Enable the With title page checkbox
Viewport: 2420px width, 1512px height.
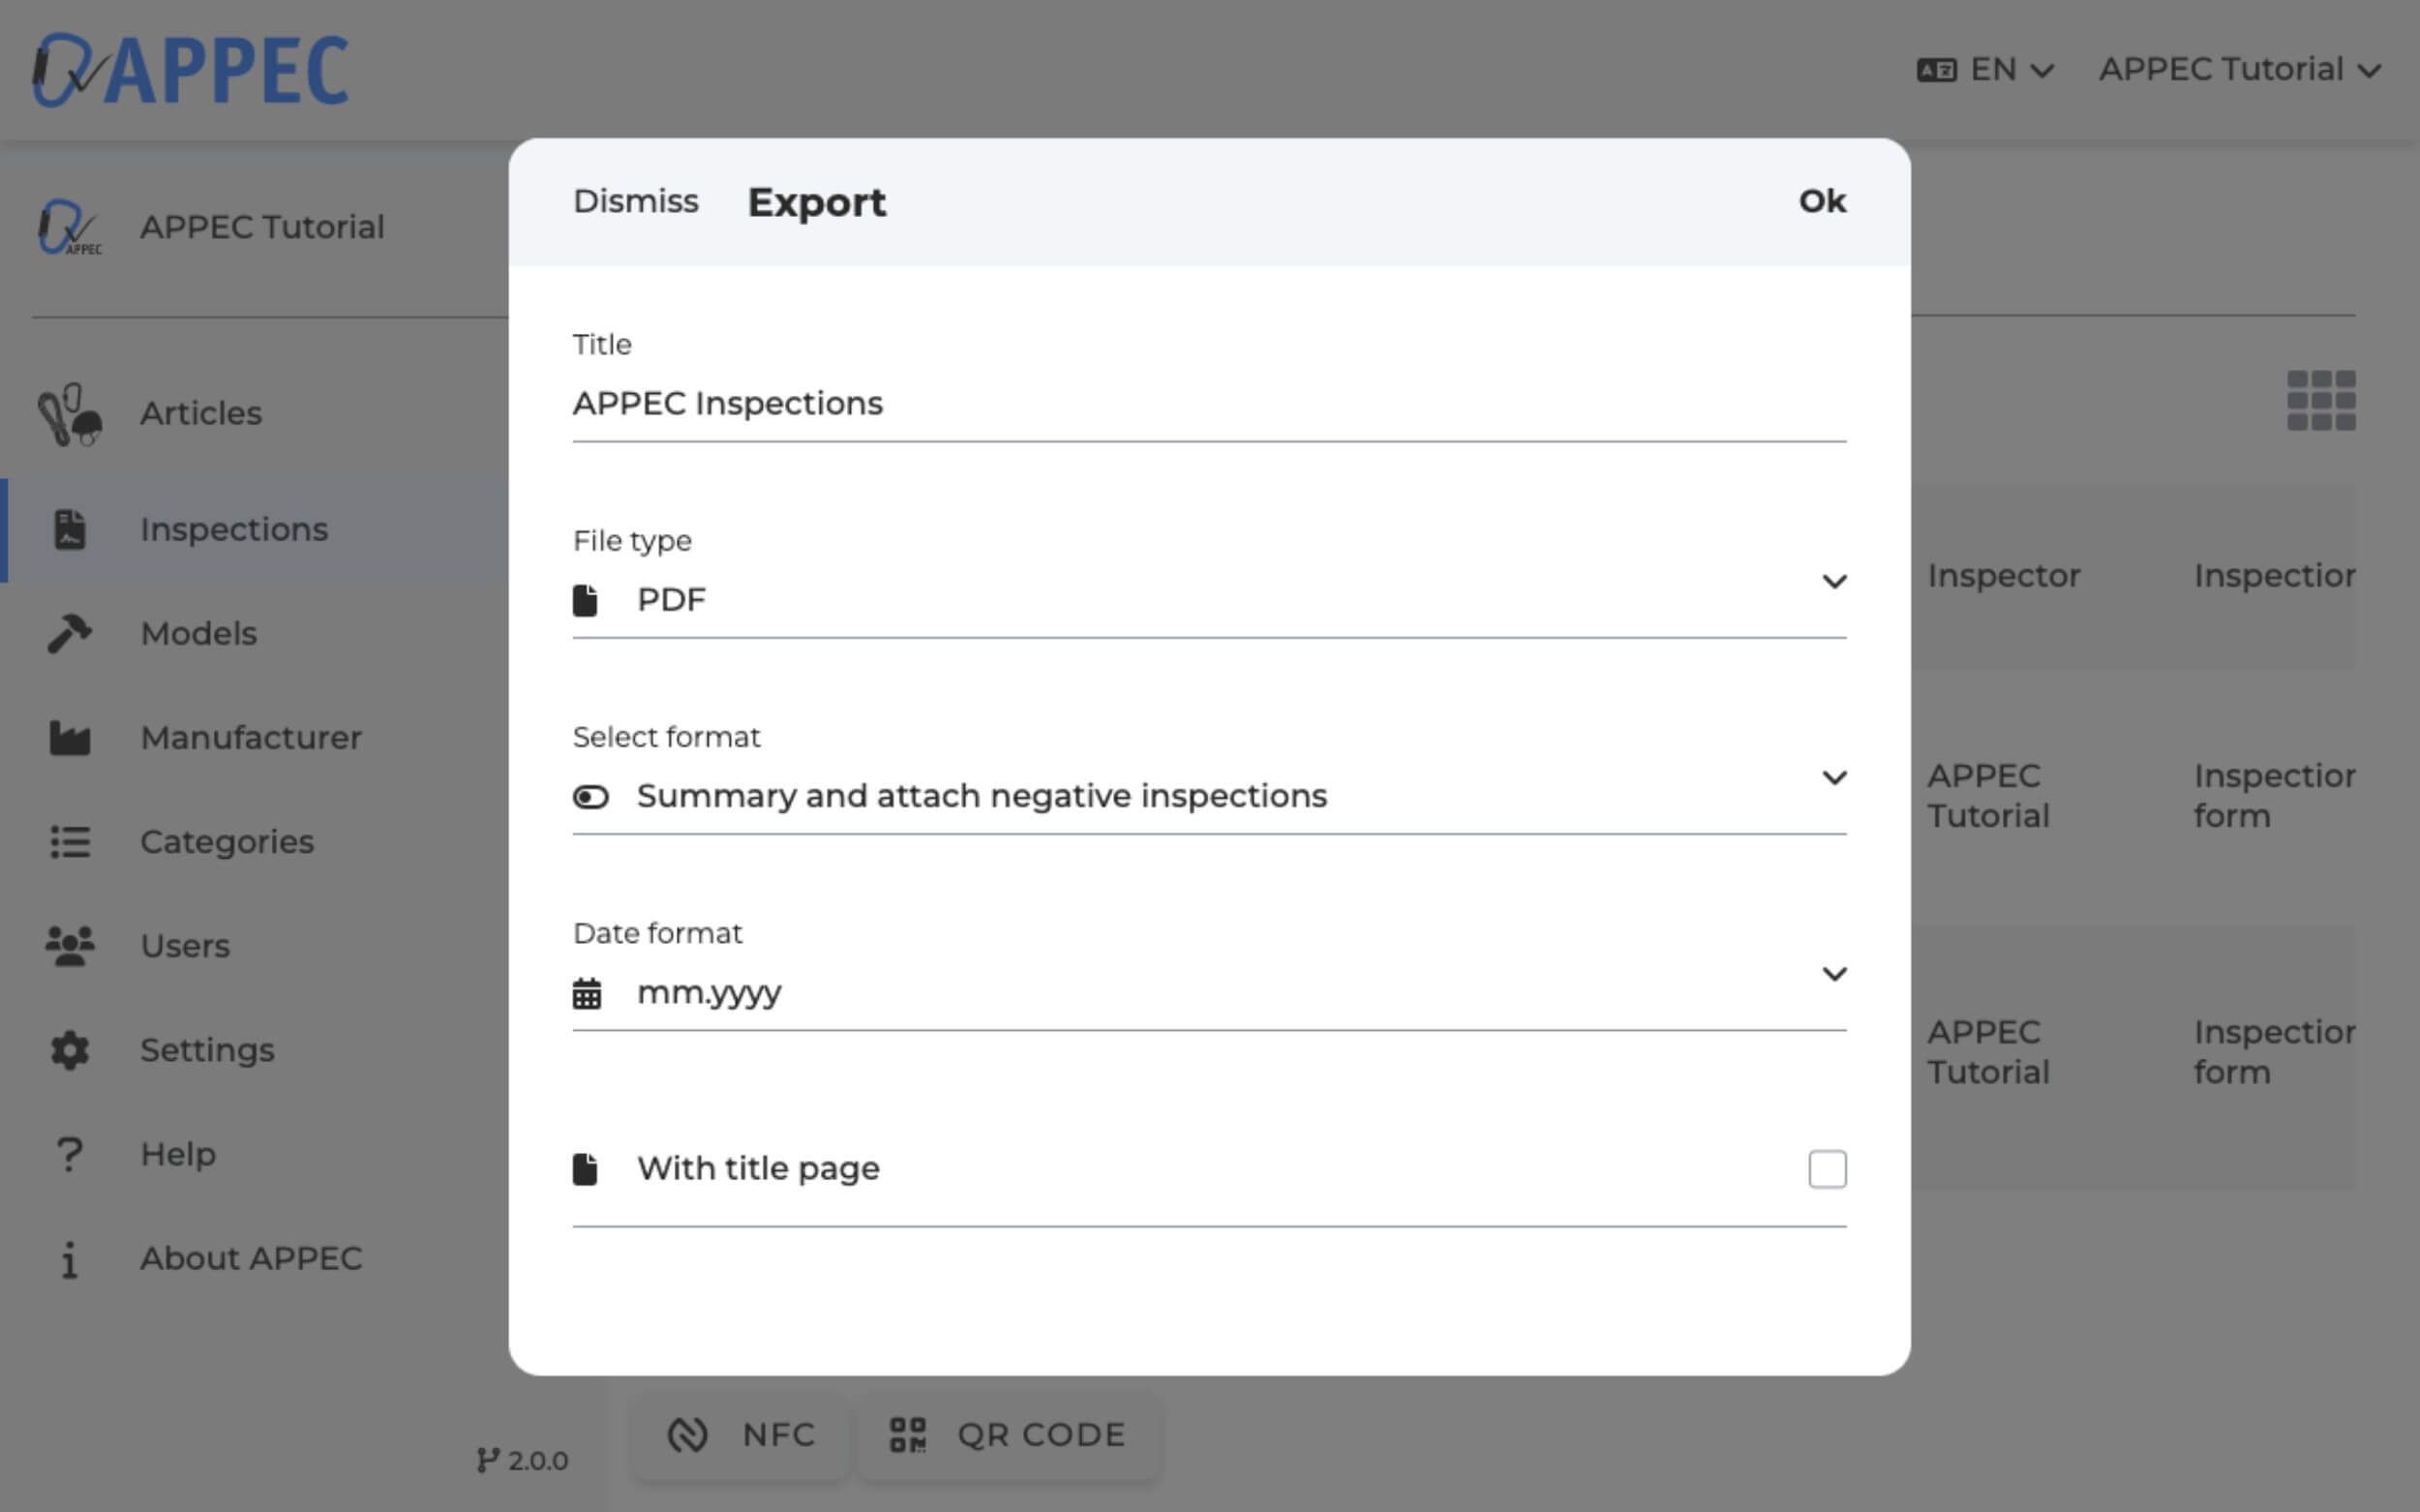coord(1826,1168)
